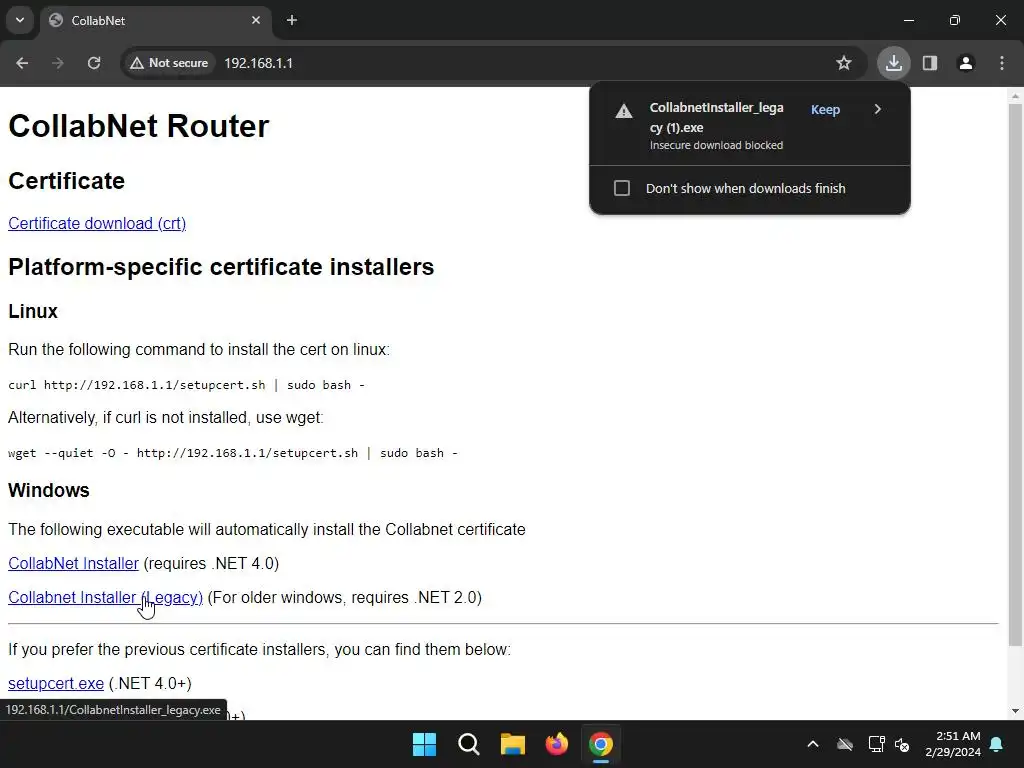Click the scrollbar down arrow
1024x768 pixels.
click(x=1015, y=711)
